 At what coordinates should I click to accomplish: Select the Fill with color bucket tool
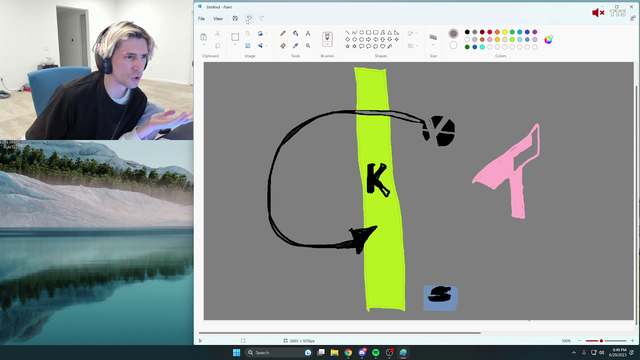[x=295, y=33]
